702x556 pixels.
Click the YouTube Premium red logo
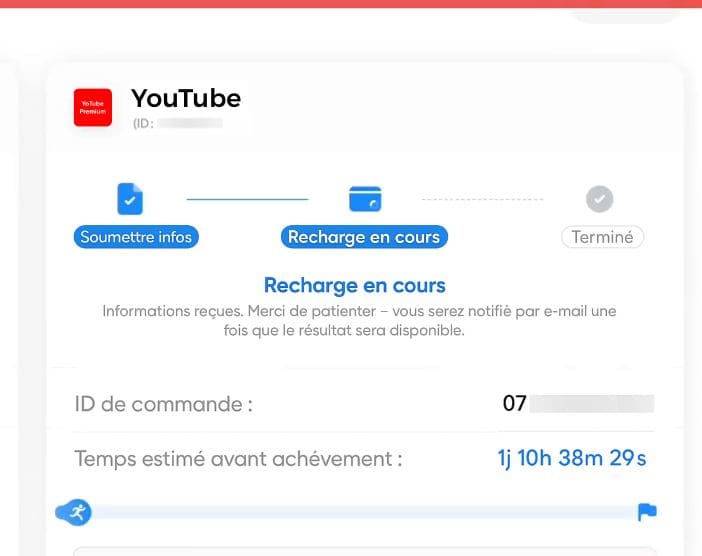tap(93, 107)
